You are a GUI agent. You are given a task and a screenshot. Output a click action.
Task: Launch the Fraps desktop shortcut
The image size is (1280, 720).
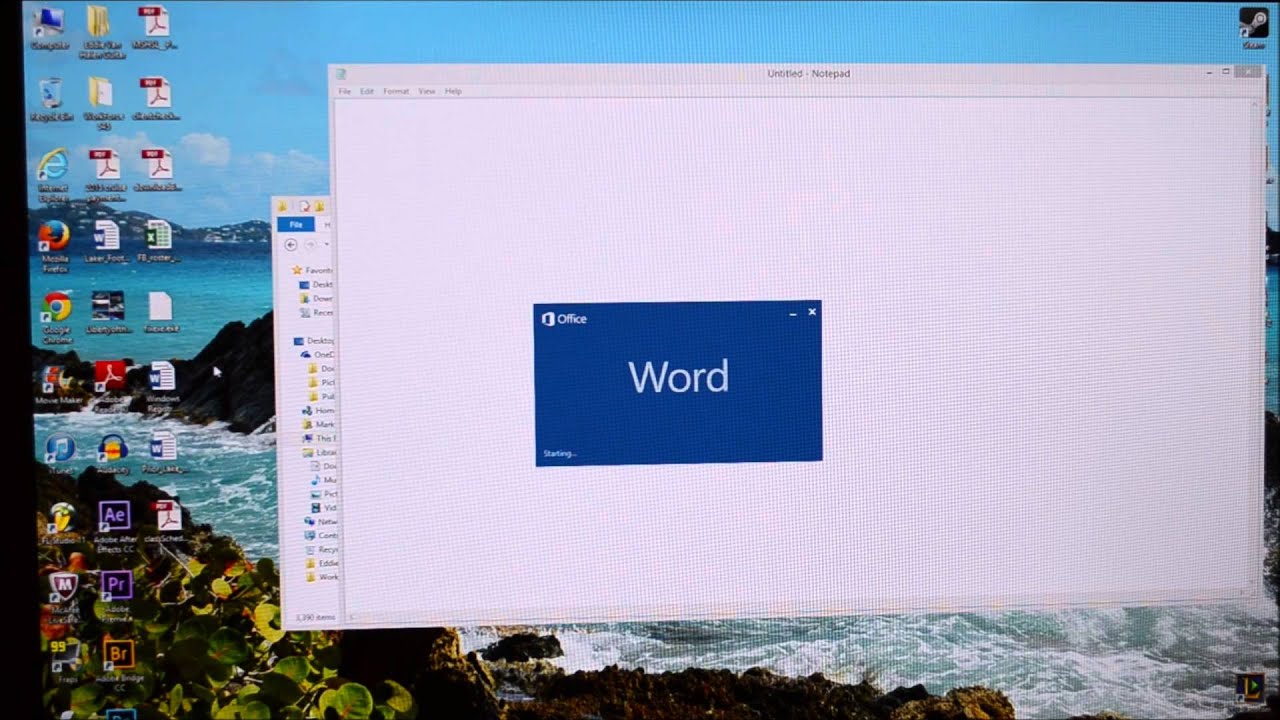point(65,660)
